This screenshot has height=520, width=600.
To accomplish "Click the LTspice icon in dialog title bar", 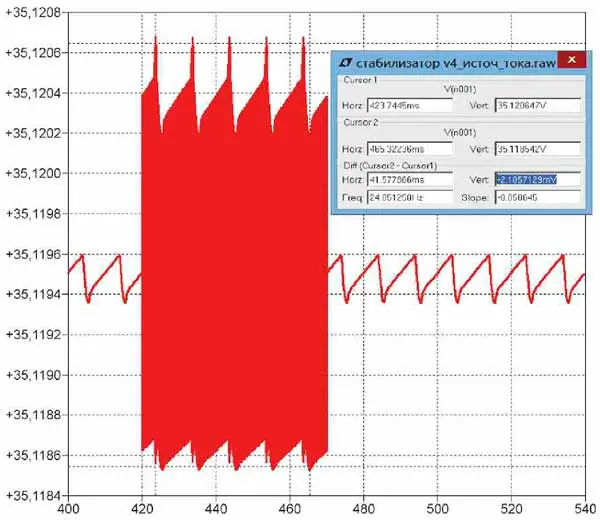I will point(343,61).
